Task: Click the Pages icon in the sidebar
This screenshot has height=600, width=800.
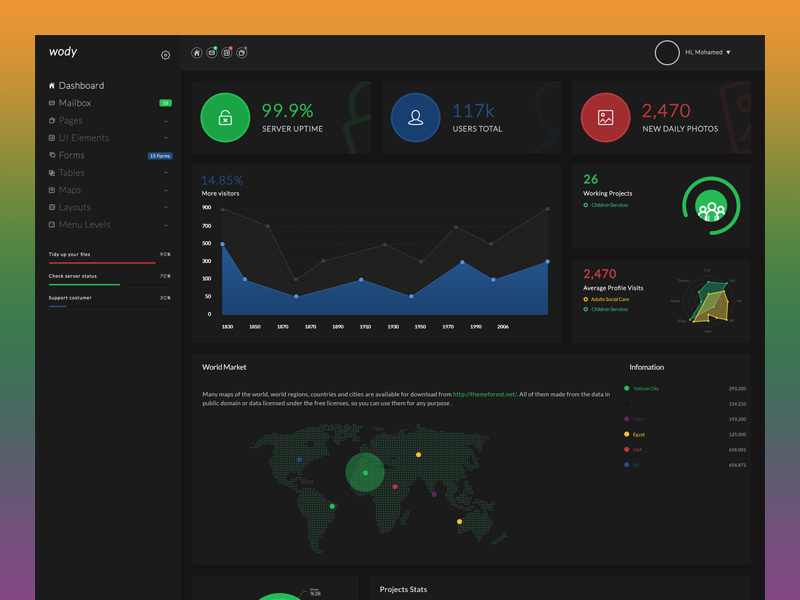Action: click(x=52, y=120)
